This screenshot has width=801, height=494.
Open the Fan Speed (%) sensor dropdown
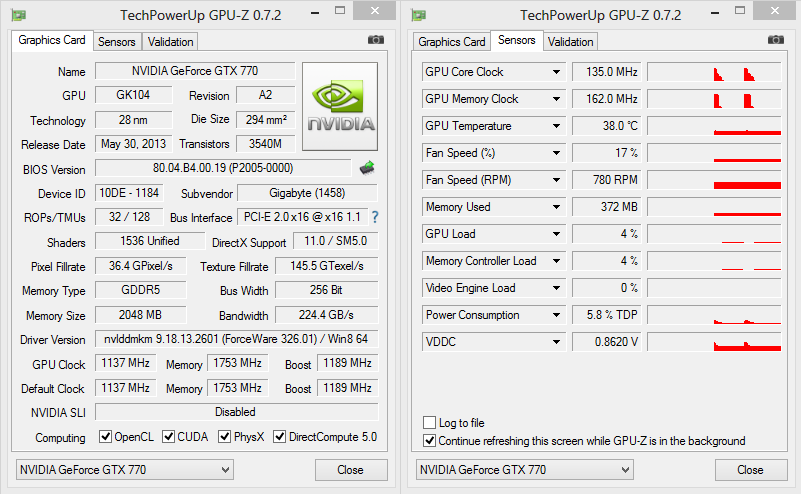[556, 153]
